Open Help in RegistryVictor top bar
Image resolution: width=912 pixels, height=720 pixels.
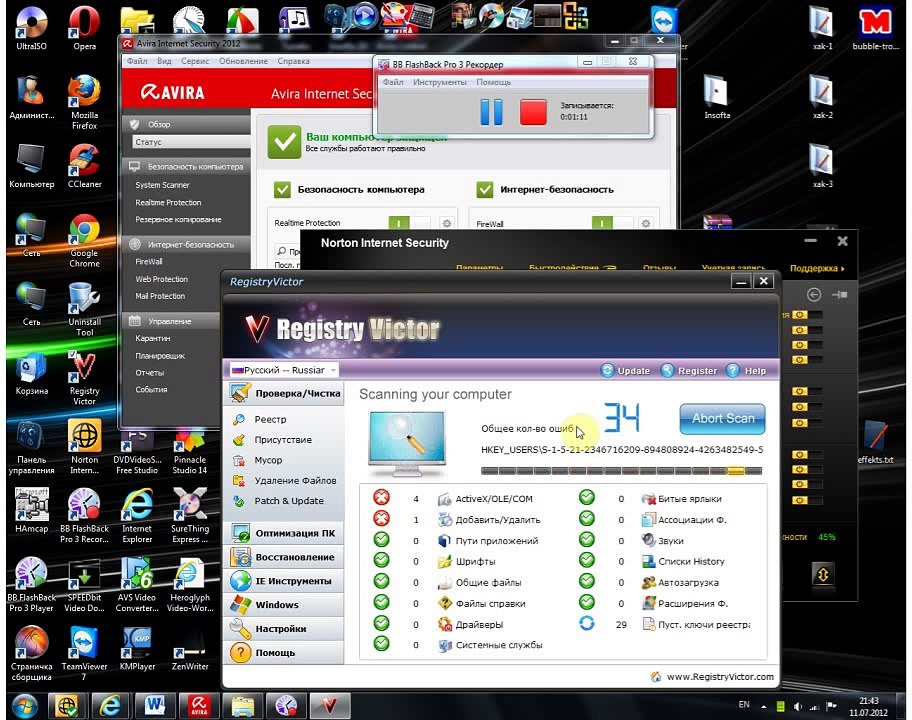tap(746, 370)
